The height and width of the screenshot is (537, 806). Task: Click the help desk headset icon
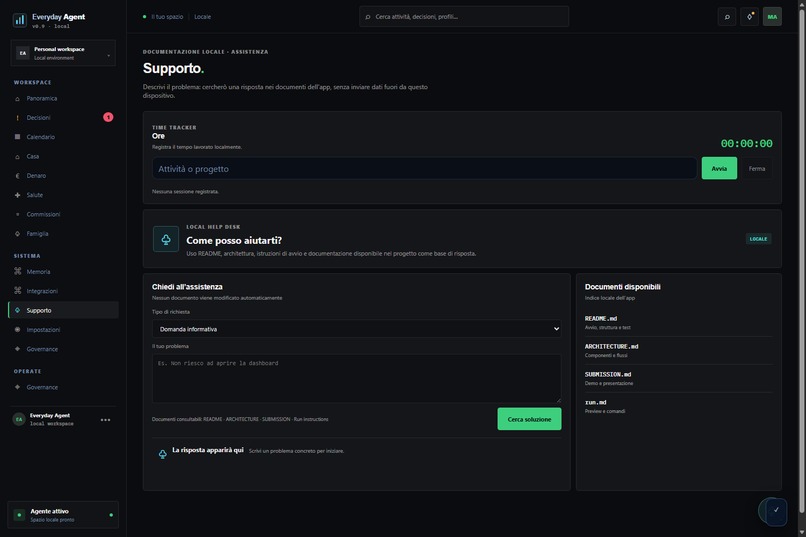166,239
